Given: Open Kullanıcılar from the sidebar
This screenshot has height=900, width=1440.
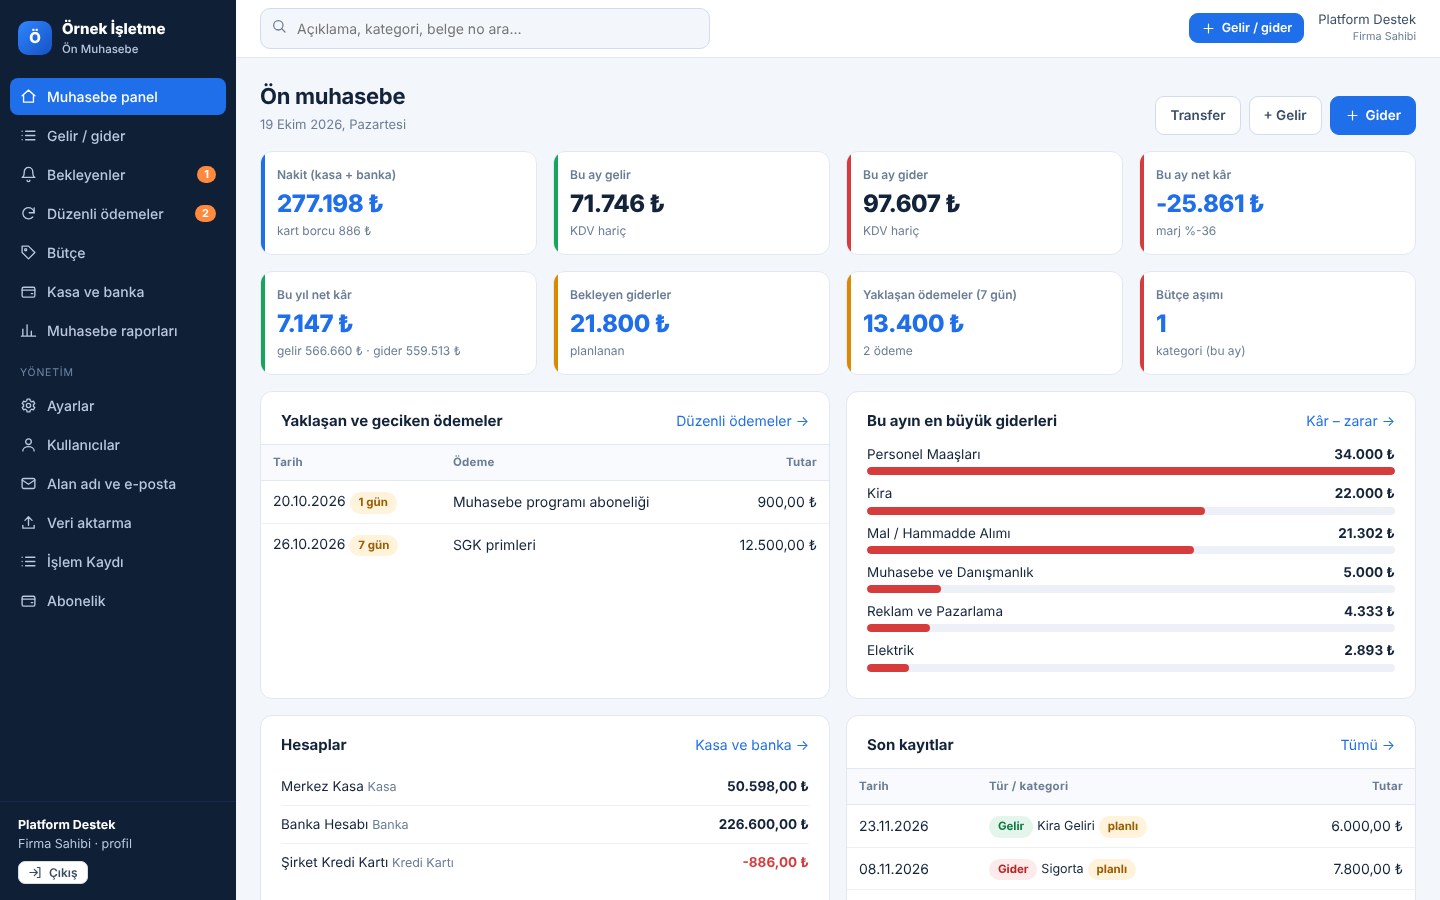Looking at the screenshot, I should pos(118,445).
